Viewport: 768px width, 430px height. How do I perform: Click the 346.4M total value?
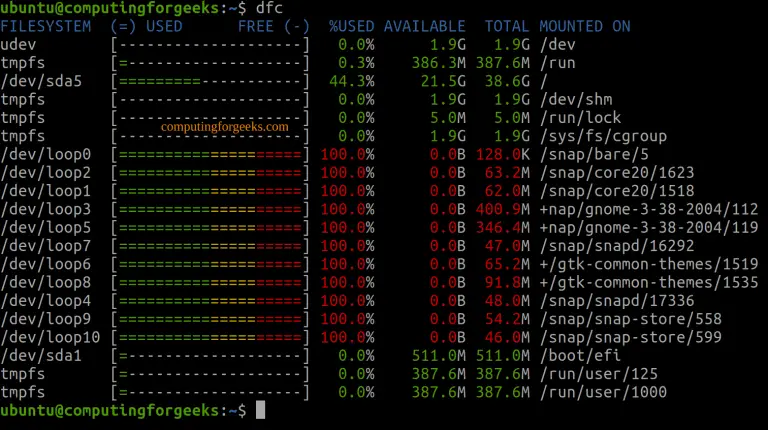(503, 228)
